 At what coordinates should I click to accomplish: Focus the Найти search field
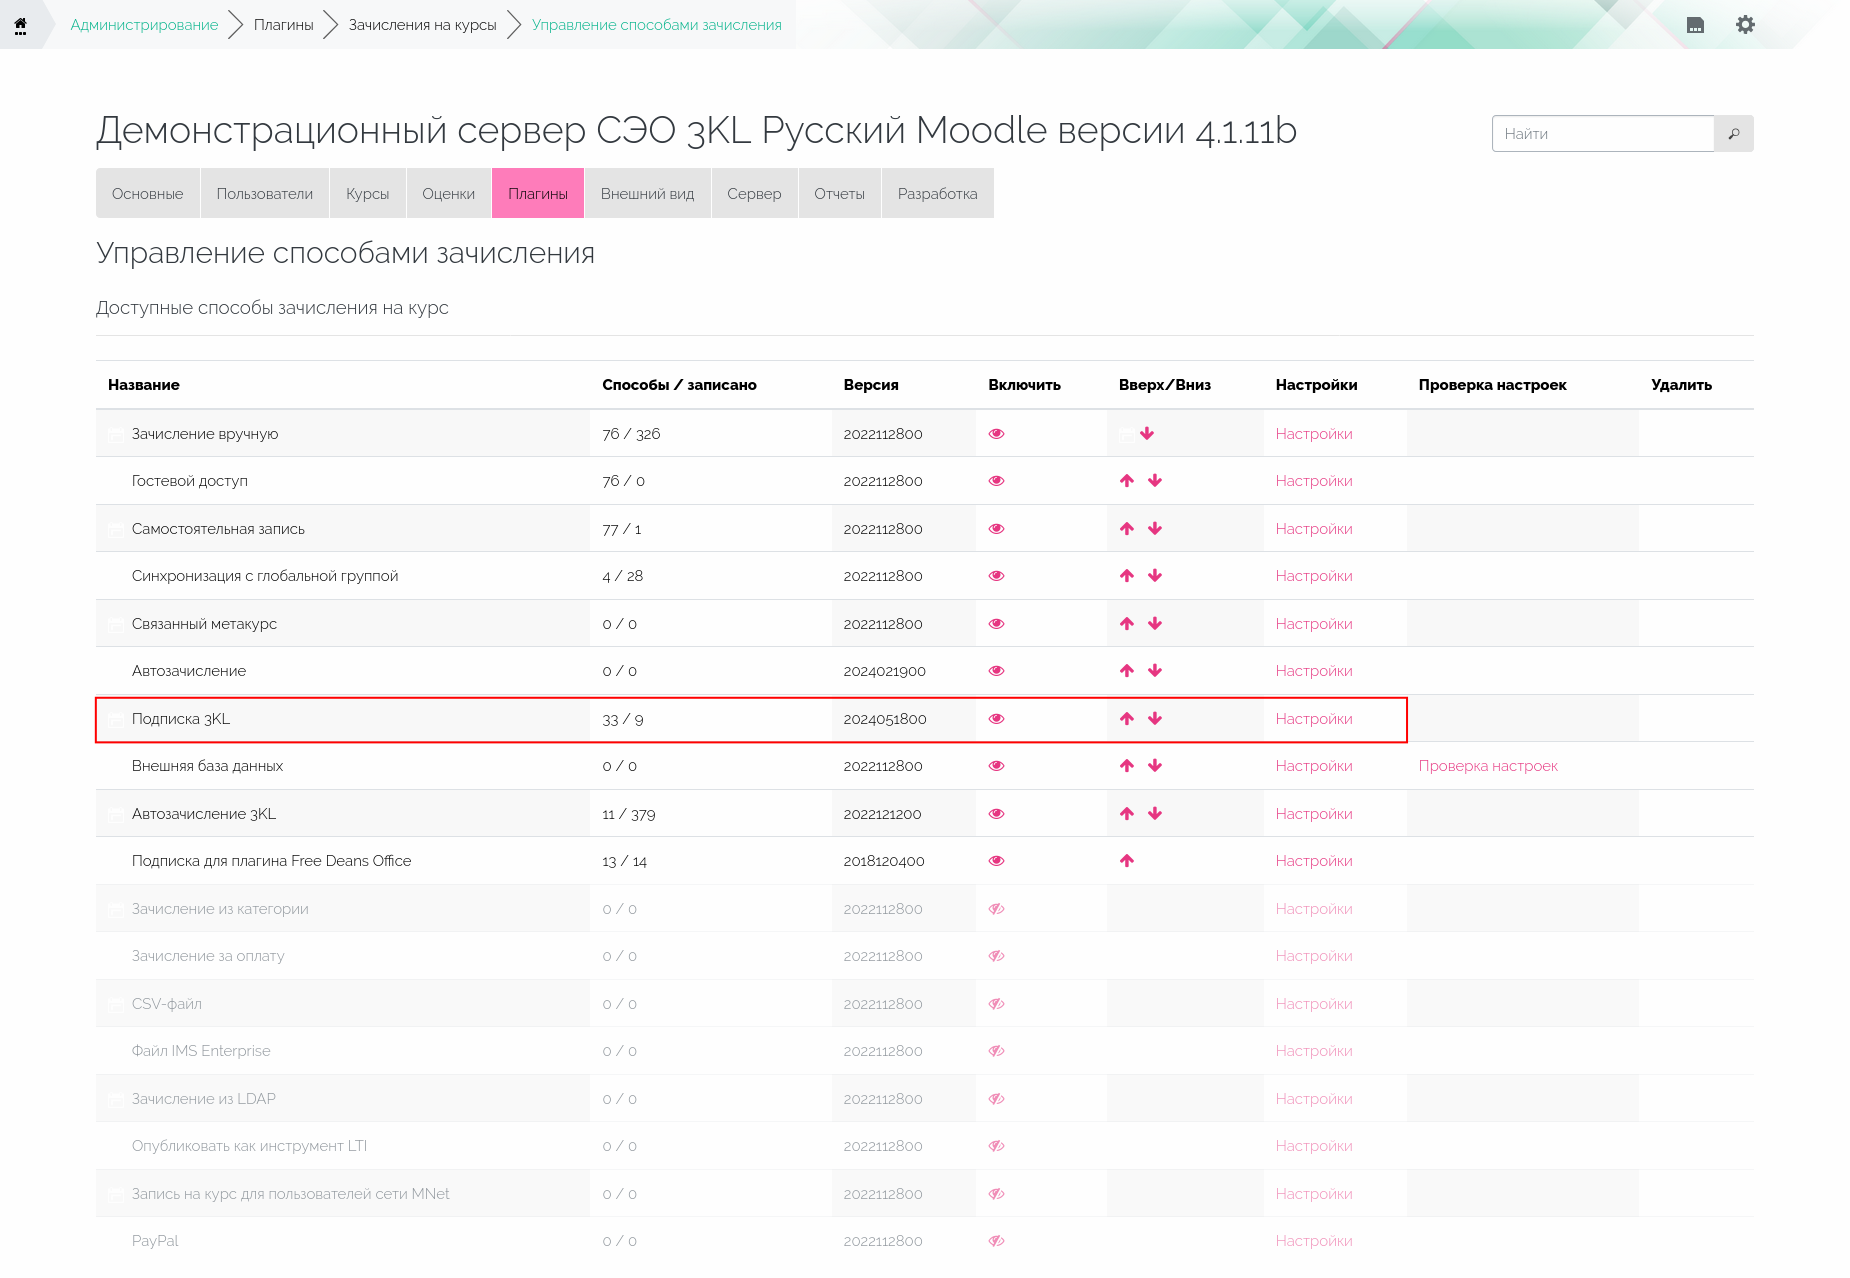coord(1602,134)
